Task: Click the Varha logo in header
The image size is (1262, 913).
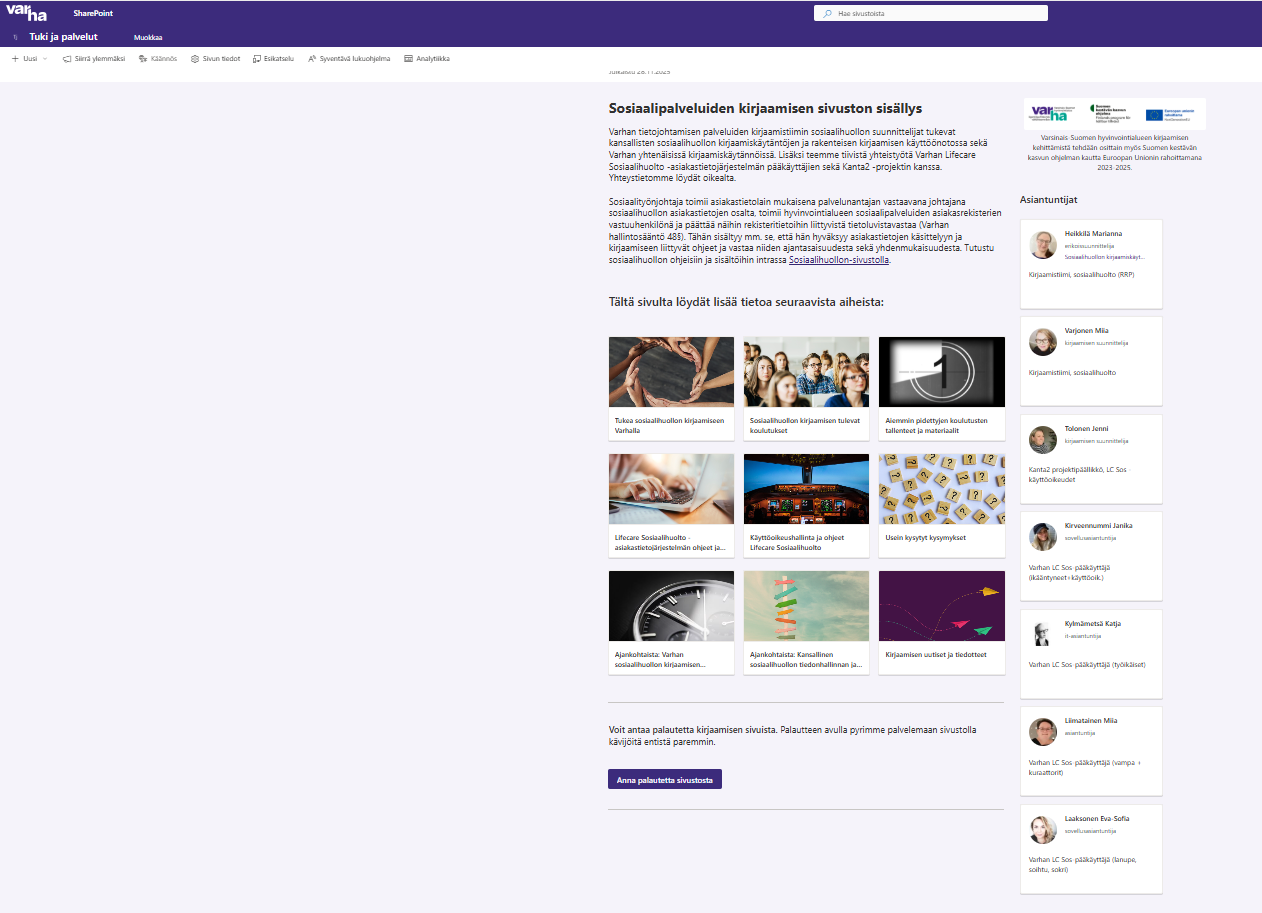Action: 25,13
